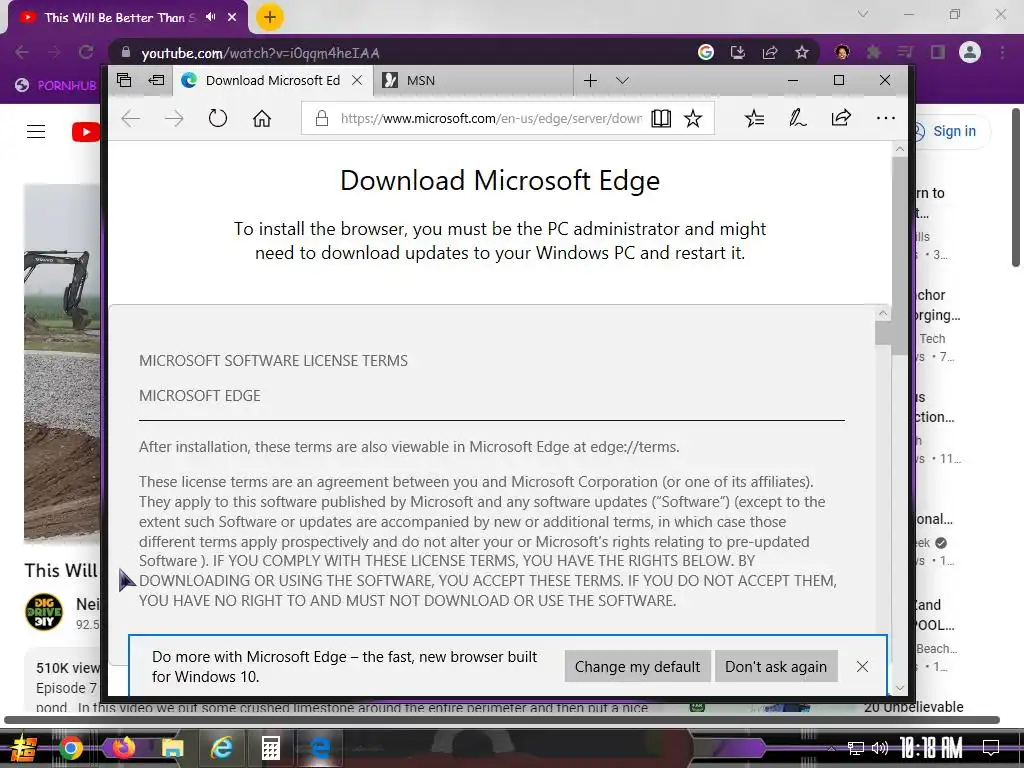
Task: Click youtube.com URL in Chrome address bar
Action: coord(260,53)
